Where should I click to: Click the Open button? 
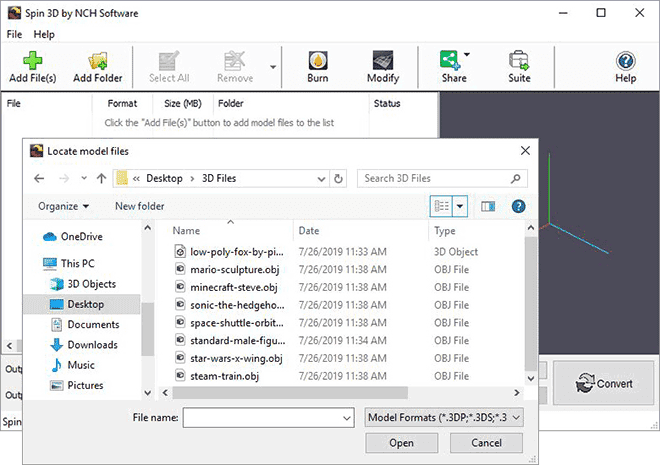(x=402, y=443)
